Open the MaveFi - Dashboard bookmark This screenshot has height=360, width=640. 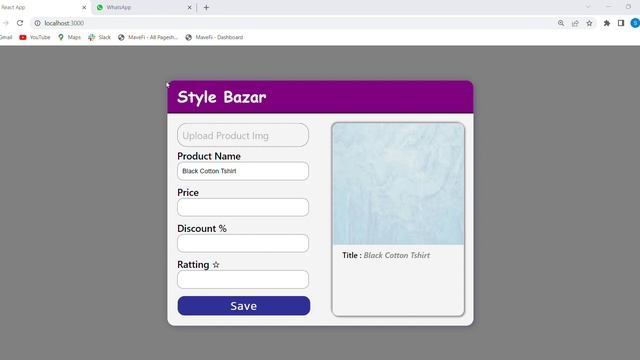click(214, 37)
